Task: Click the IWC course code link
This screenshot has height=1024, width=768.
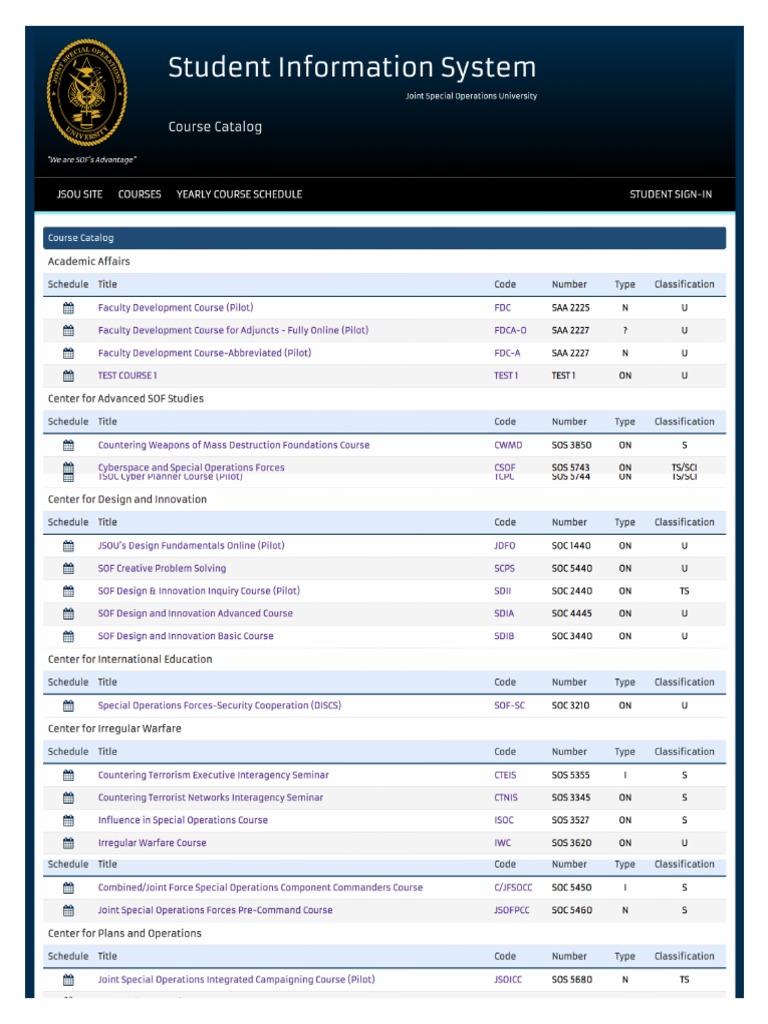Action: pos(502,843)
